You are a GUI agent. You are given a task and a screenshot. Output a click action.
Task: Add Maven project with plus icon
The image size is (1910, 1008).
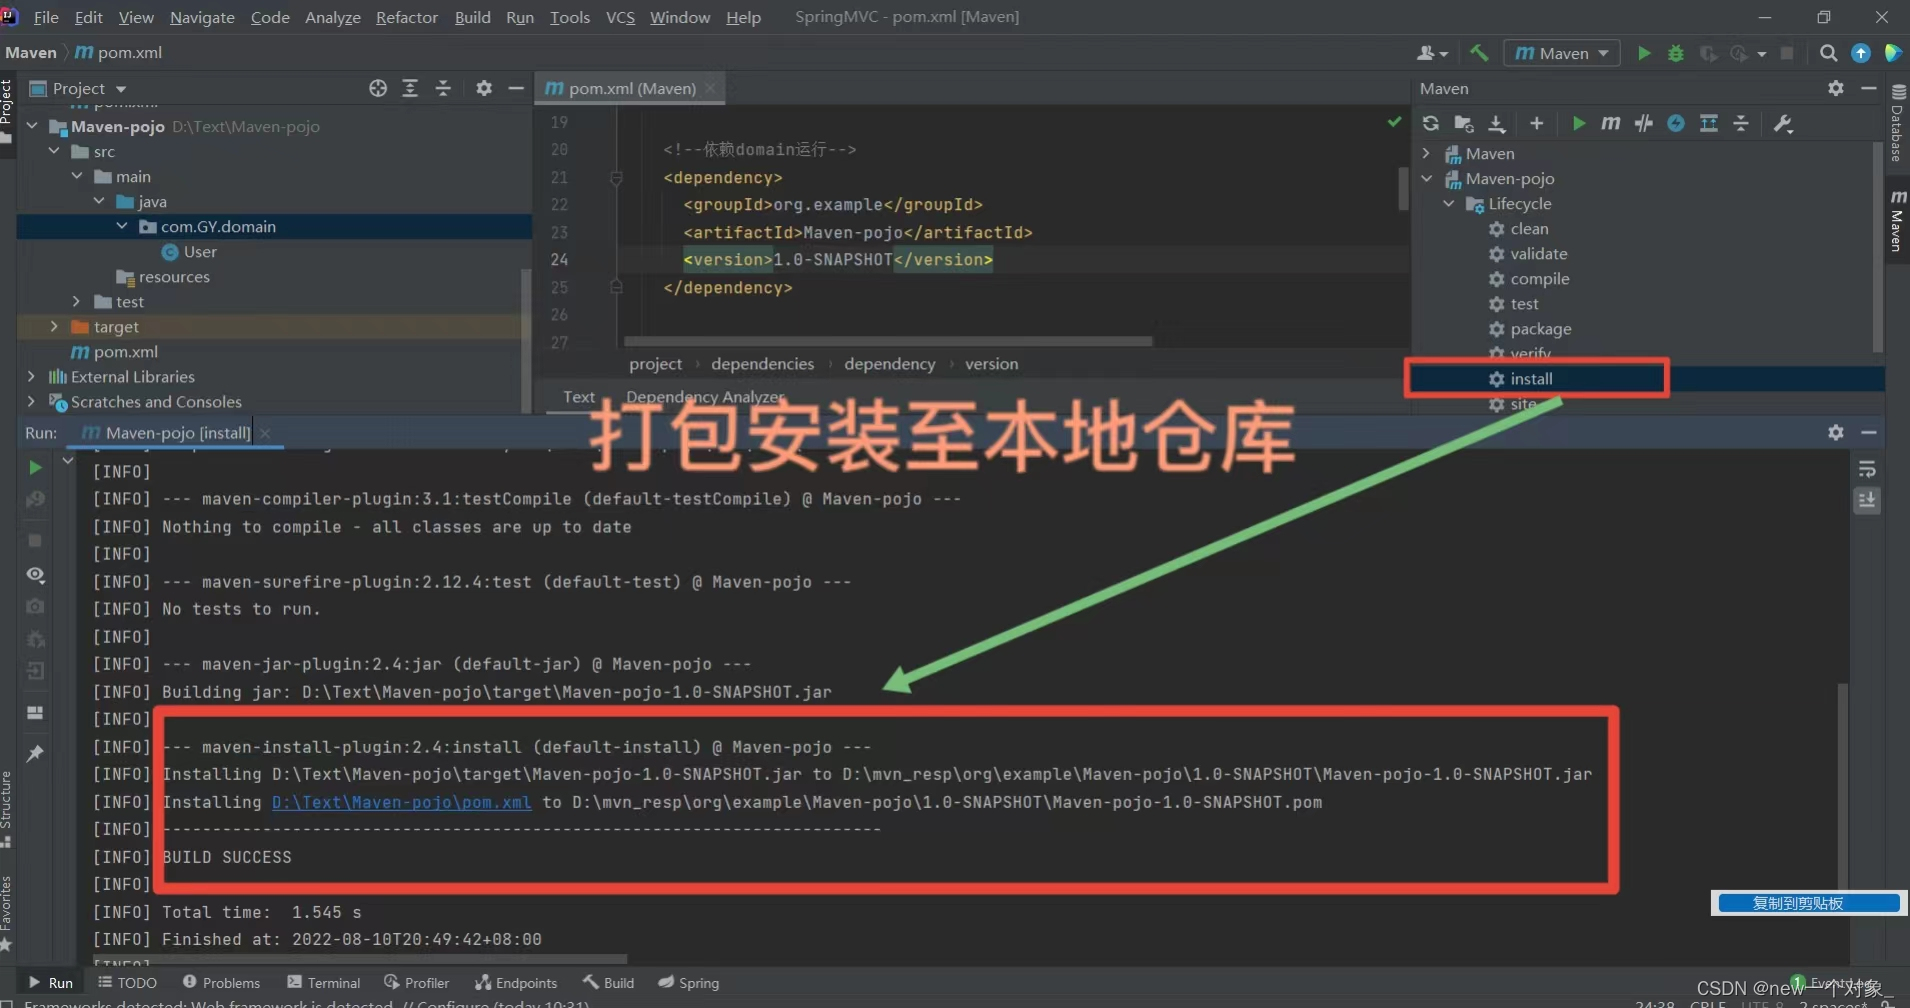point(1537,123)
